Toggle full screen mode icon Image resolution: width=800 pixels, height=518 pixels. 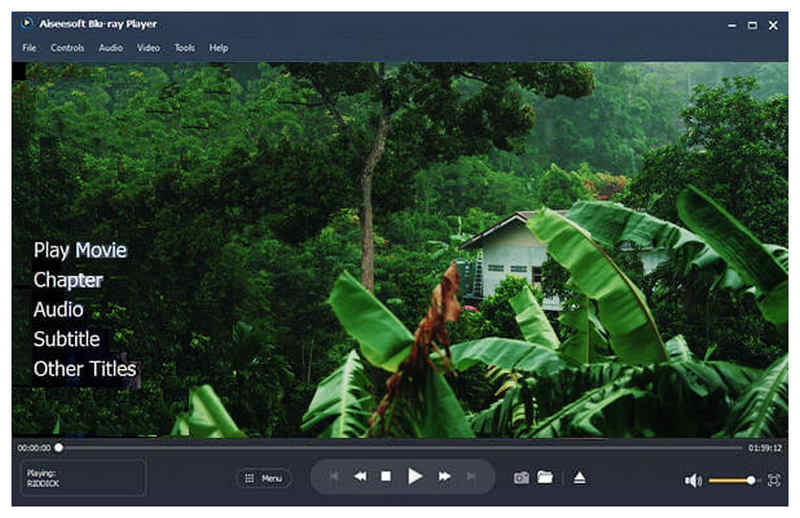774,481
